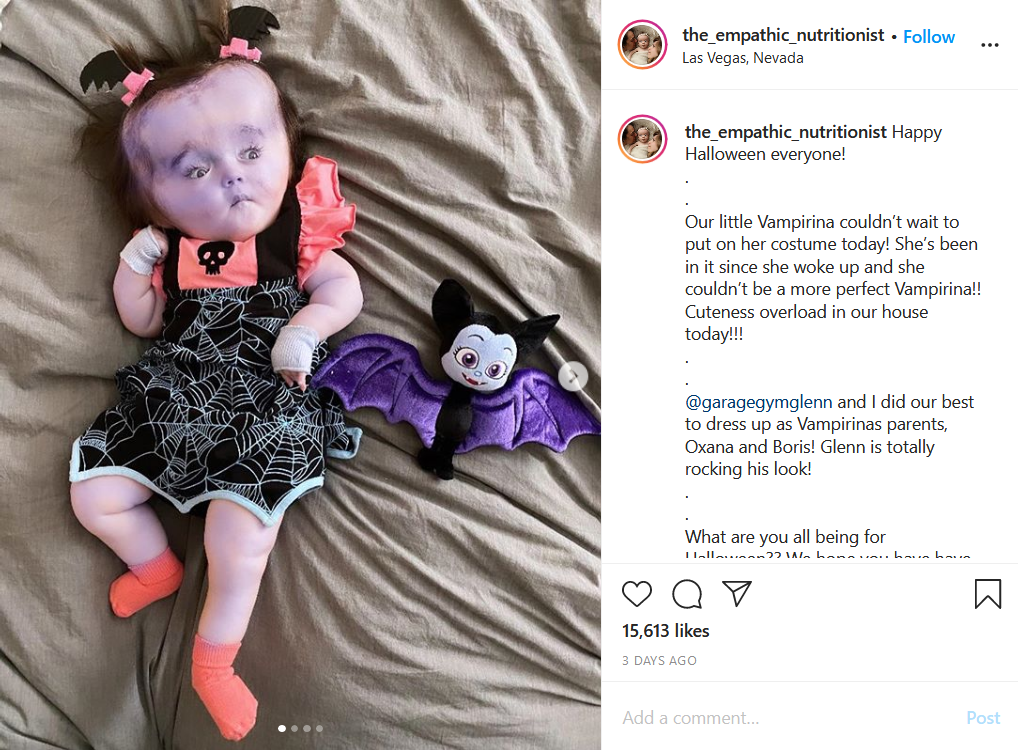Open the 3 DAYS AGO timestamp
This screenshot has height=750, width=1018.
(x=659, y=660)
